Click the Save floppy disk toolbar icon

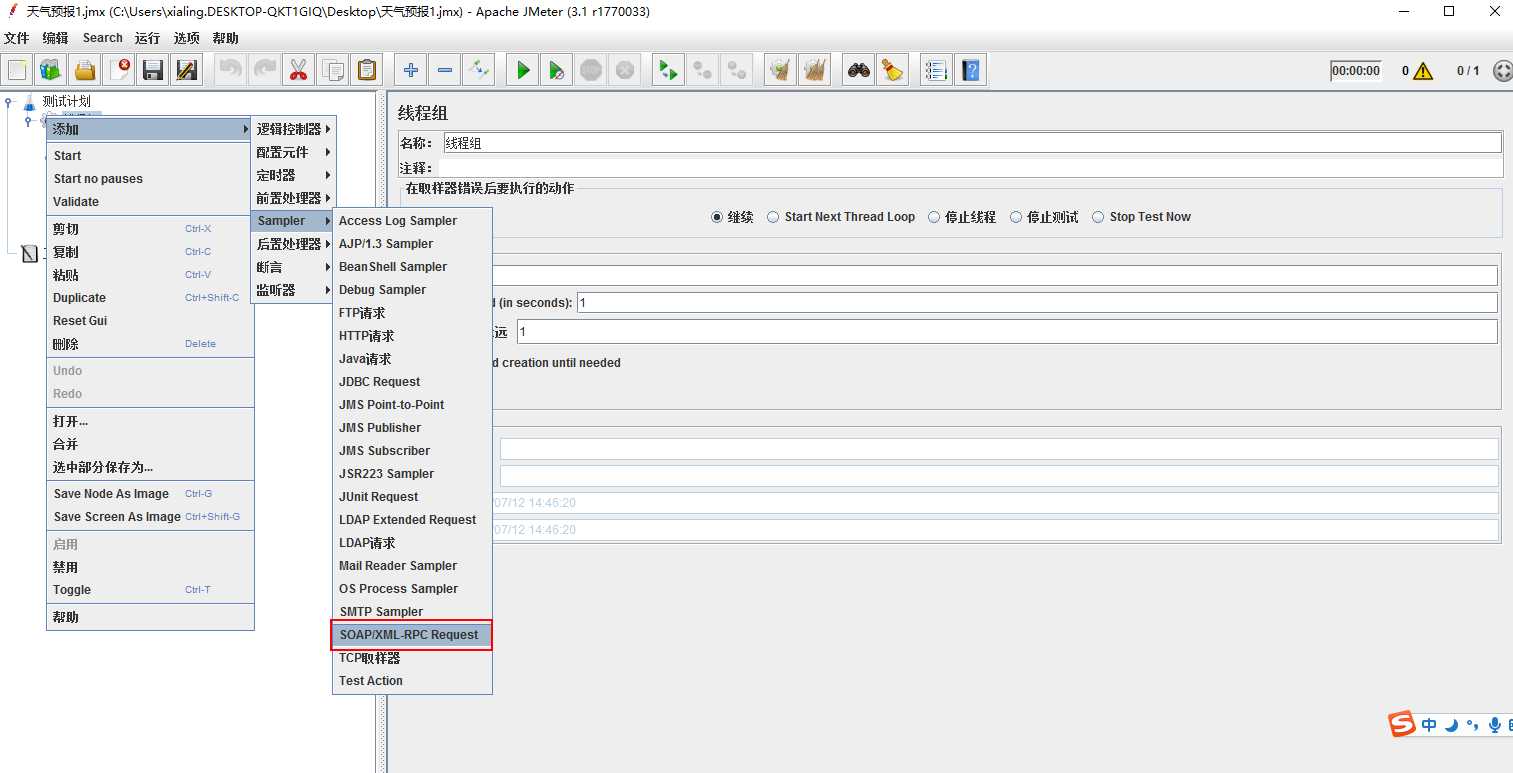tap(153, 70)
